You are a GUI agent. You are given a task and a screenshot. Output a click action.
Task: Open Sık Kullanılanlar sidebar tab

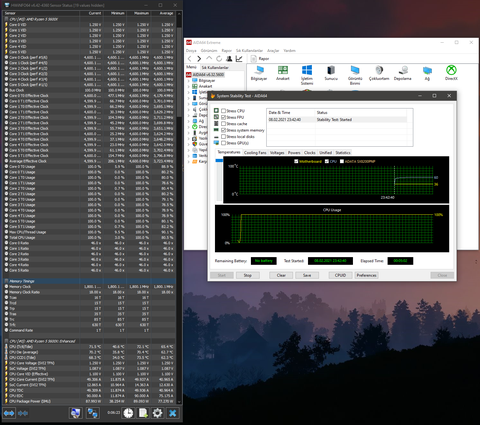[x=215, y=68]
